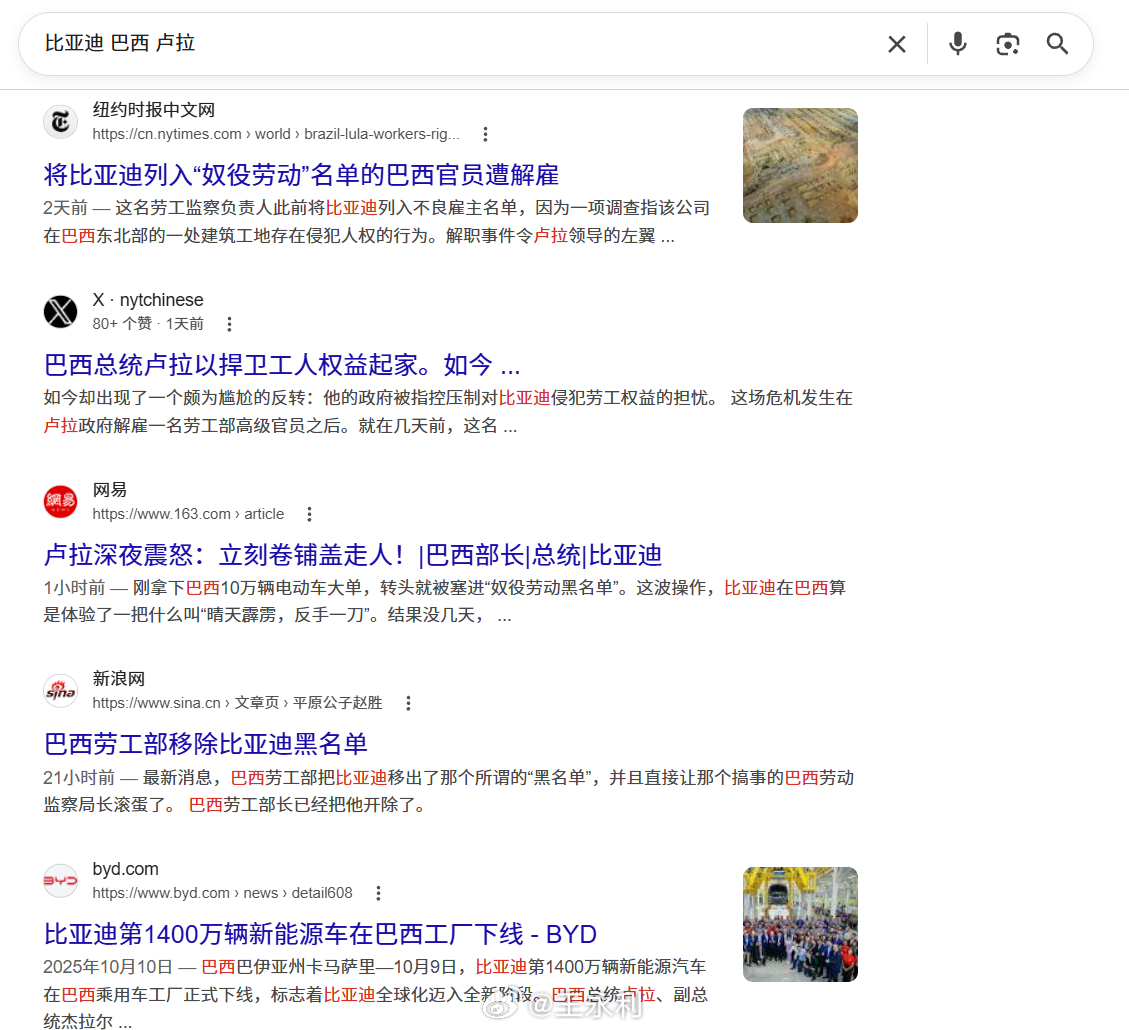Click the X nytchinese profile icon

pyautogui.click(x=60, y=312)
